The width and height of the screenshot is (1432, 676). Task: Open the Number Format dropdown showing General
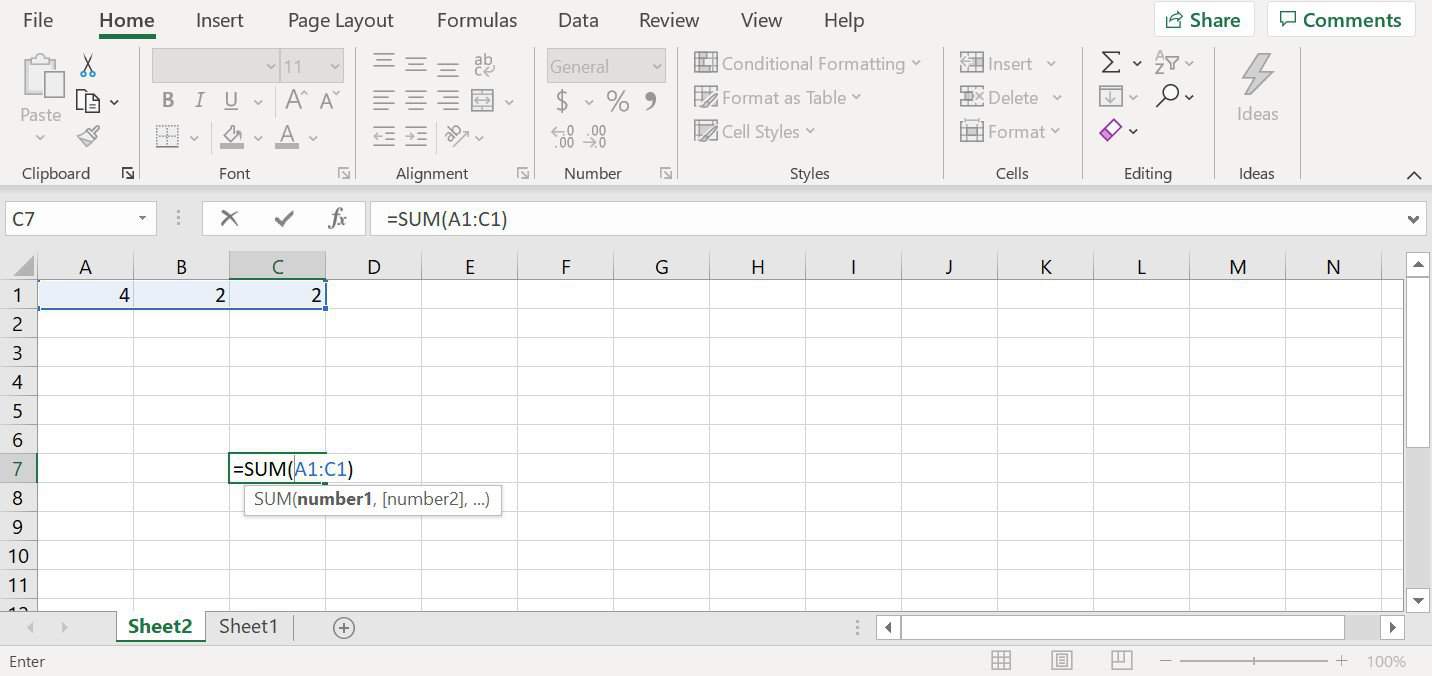point(604,66)
